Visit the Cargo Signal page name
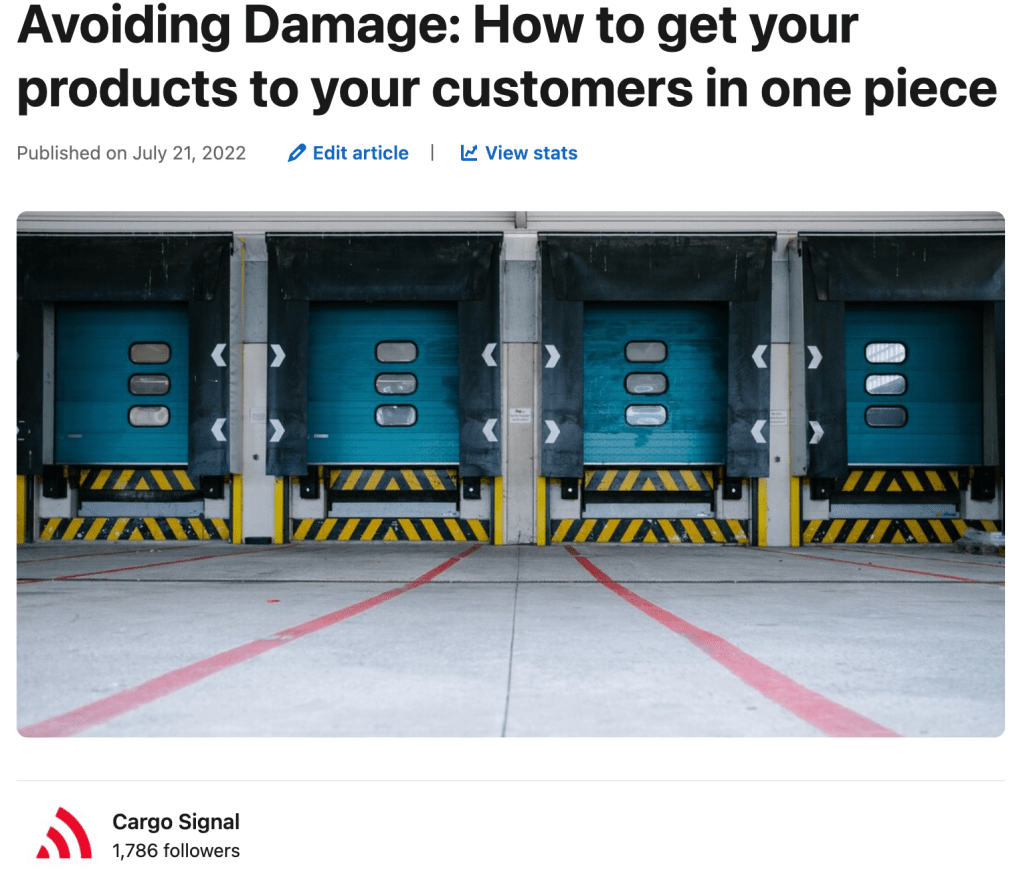Screen dimensions: 1023x877 tap(176, 822)
